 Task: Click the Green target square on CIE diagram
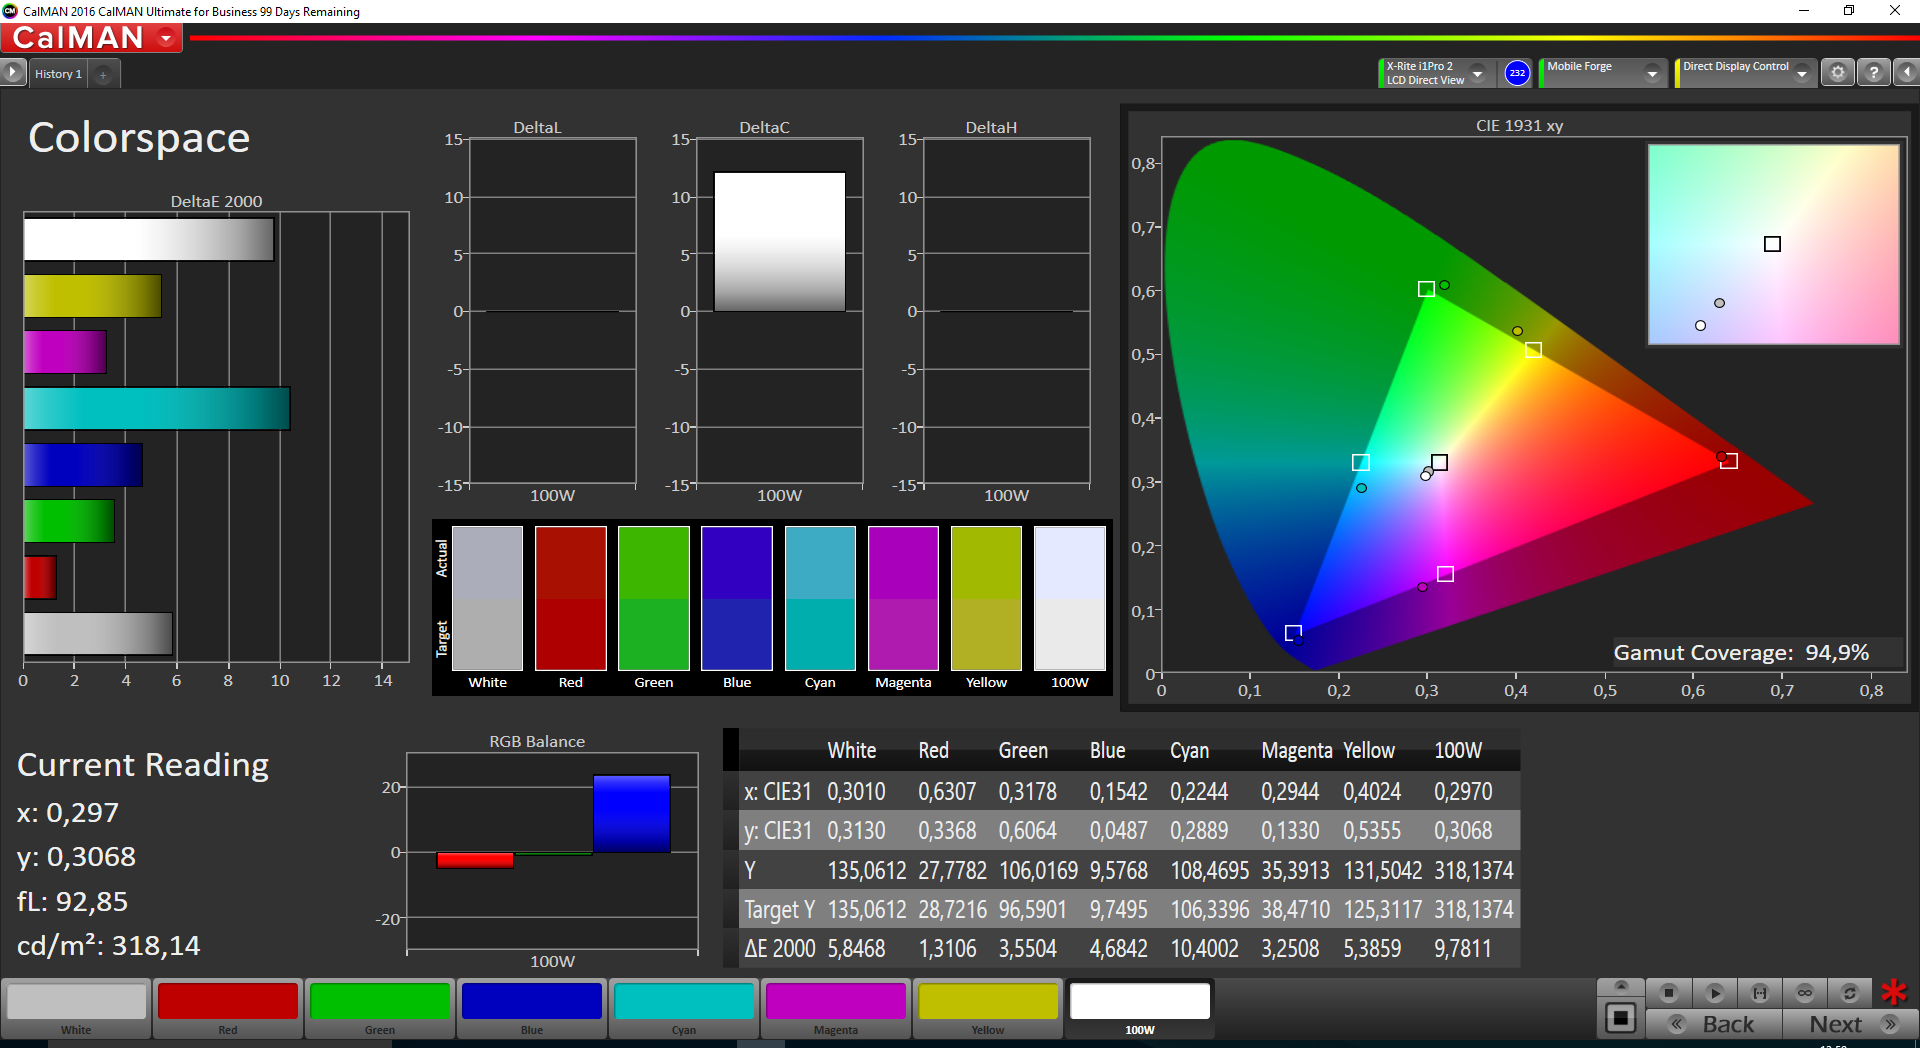tap(1426, 289)
